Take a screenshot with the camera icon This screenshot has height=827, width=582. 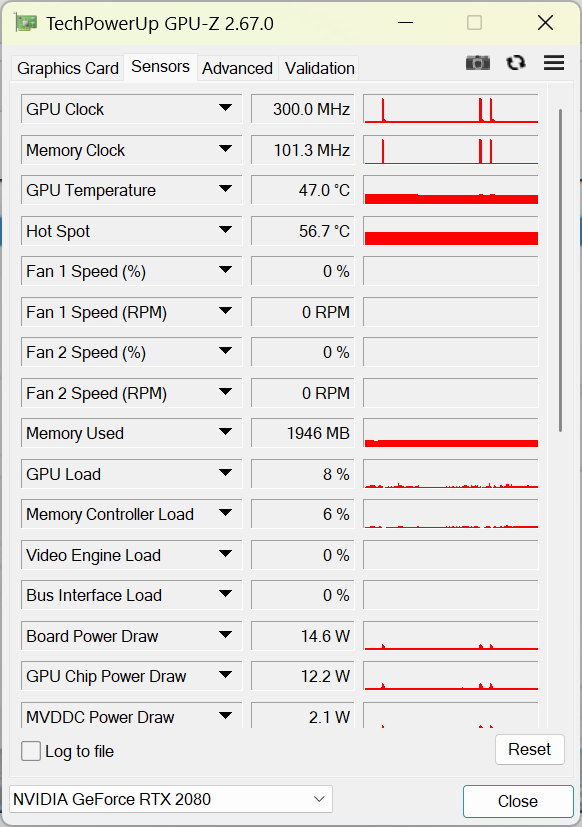[478, 63]
